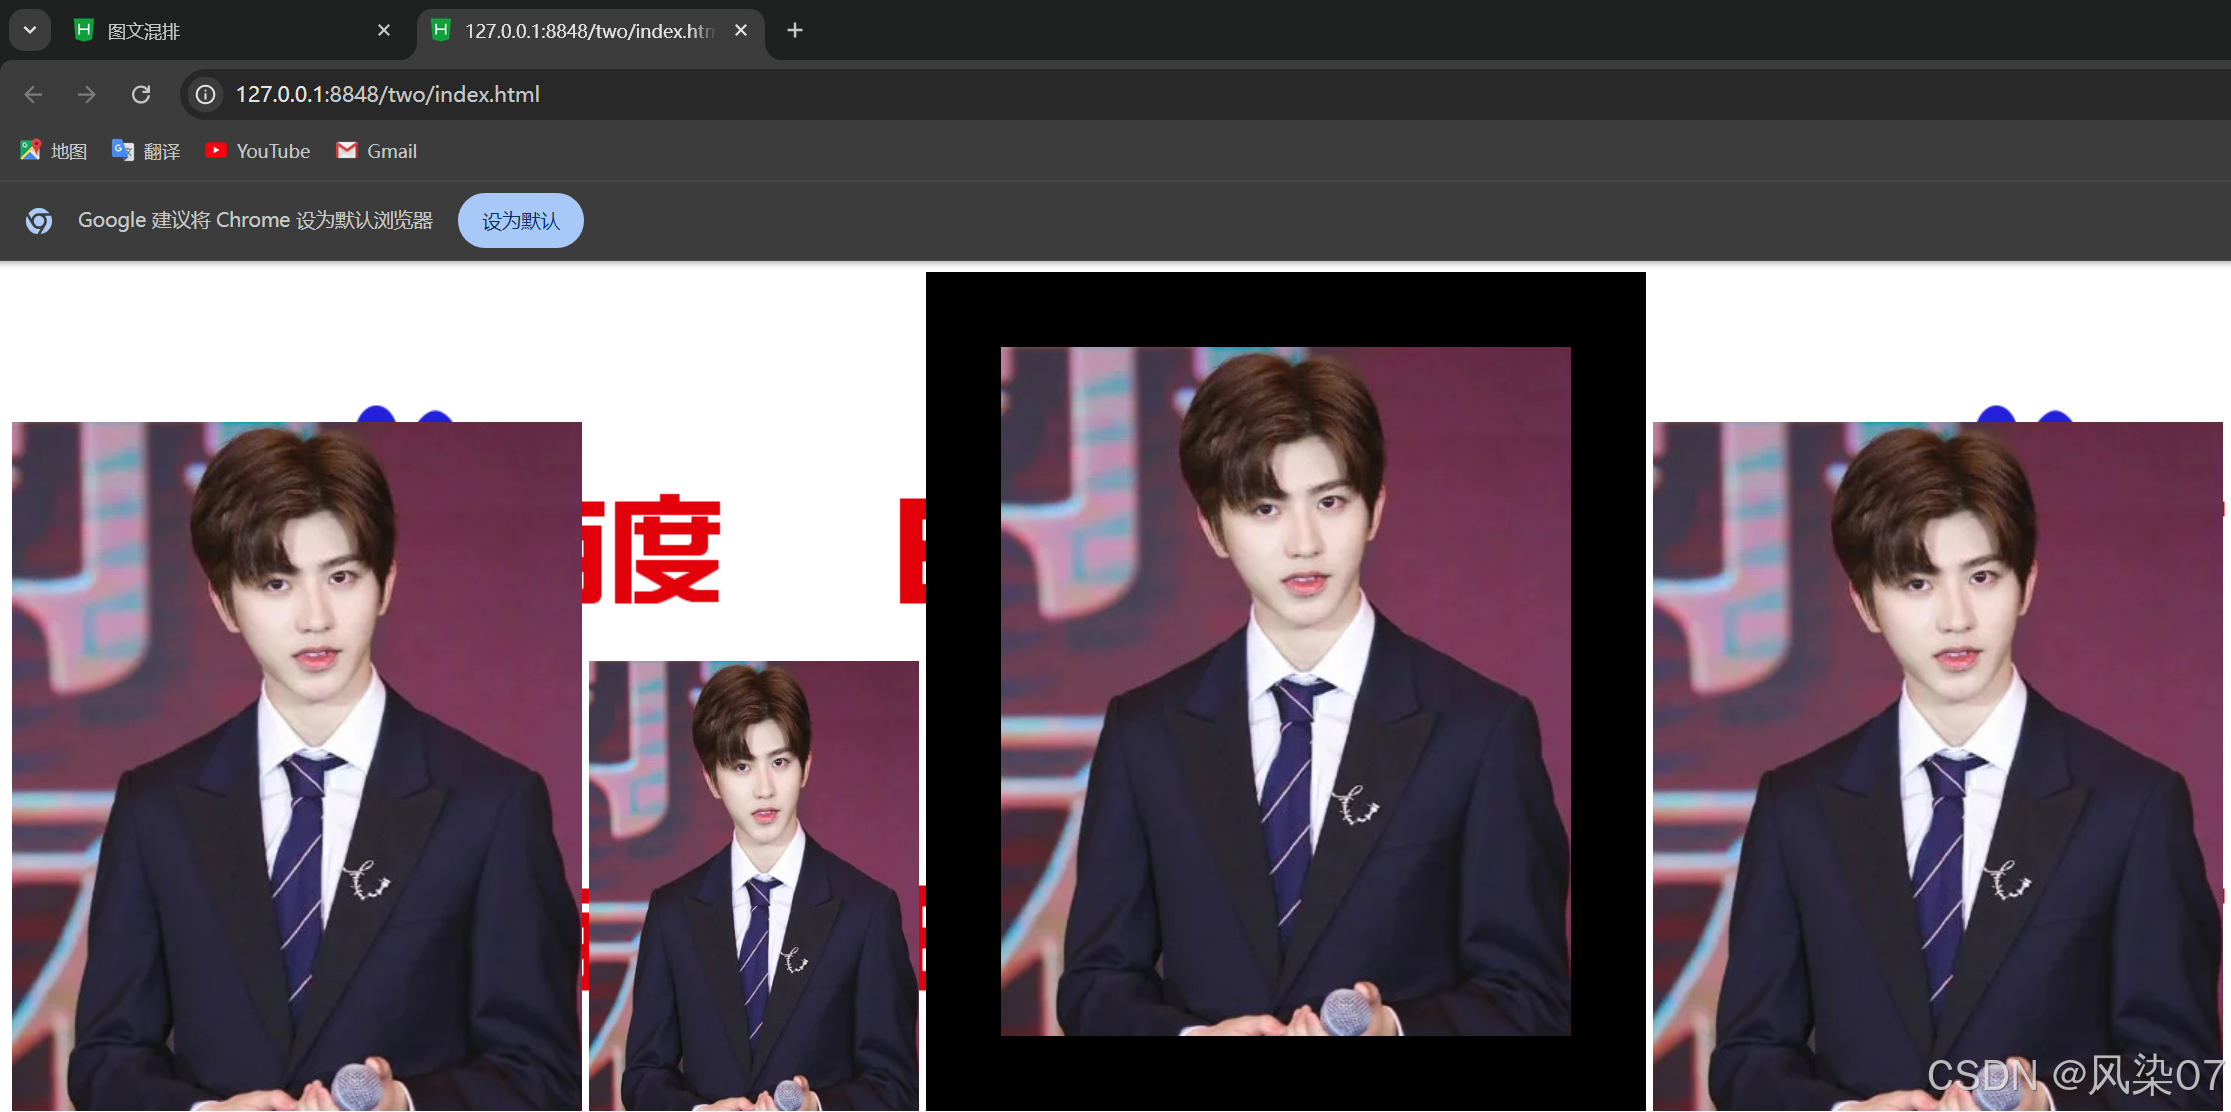The image size is (2231, 1112).
Task: Click the black-bordered center portrait image
Action: (1285, 690)
